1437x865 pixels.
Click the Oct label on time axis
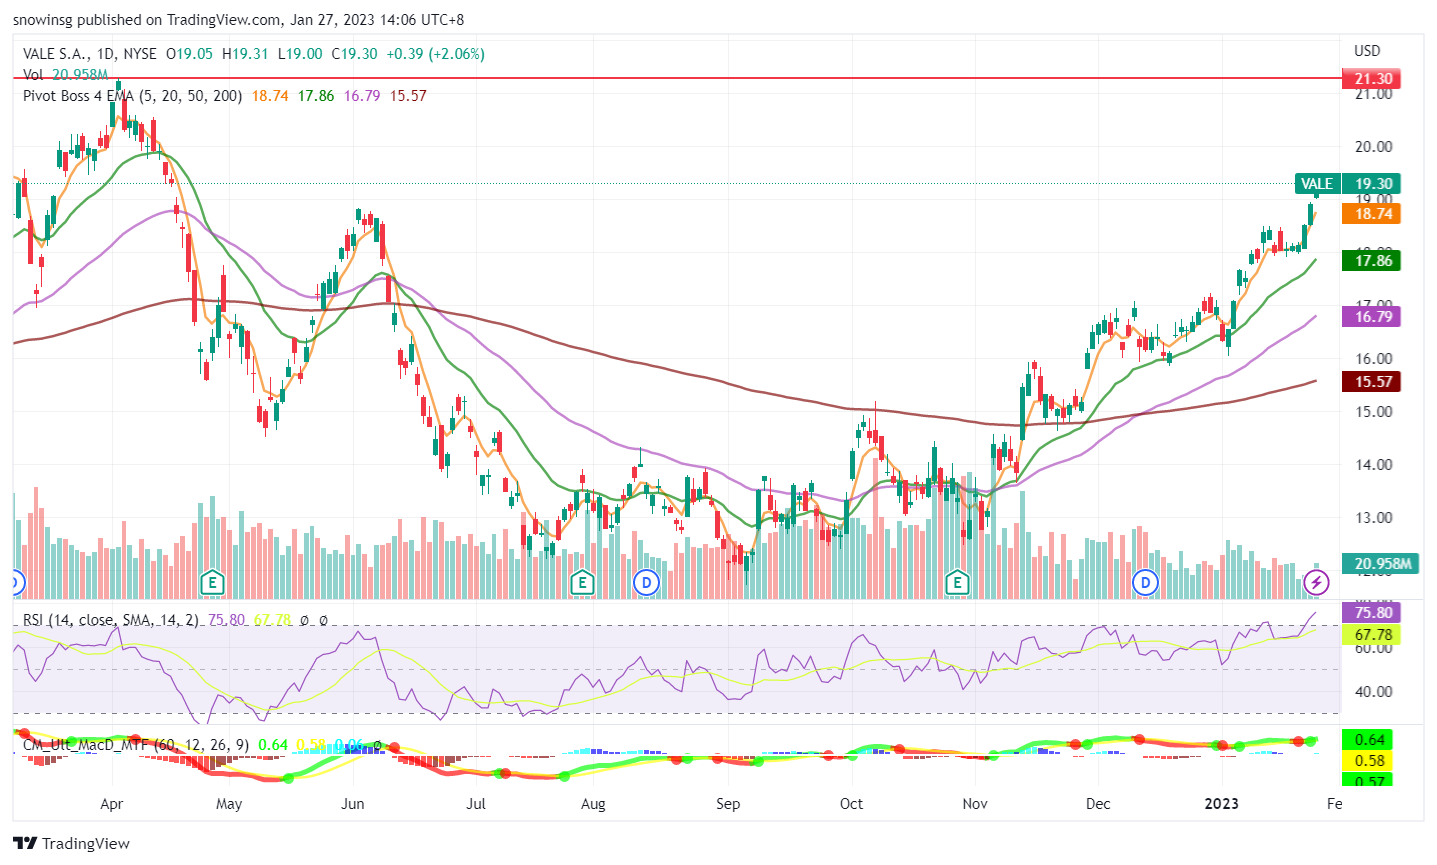851,804
